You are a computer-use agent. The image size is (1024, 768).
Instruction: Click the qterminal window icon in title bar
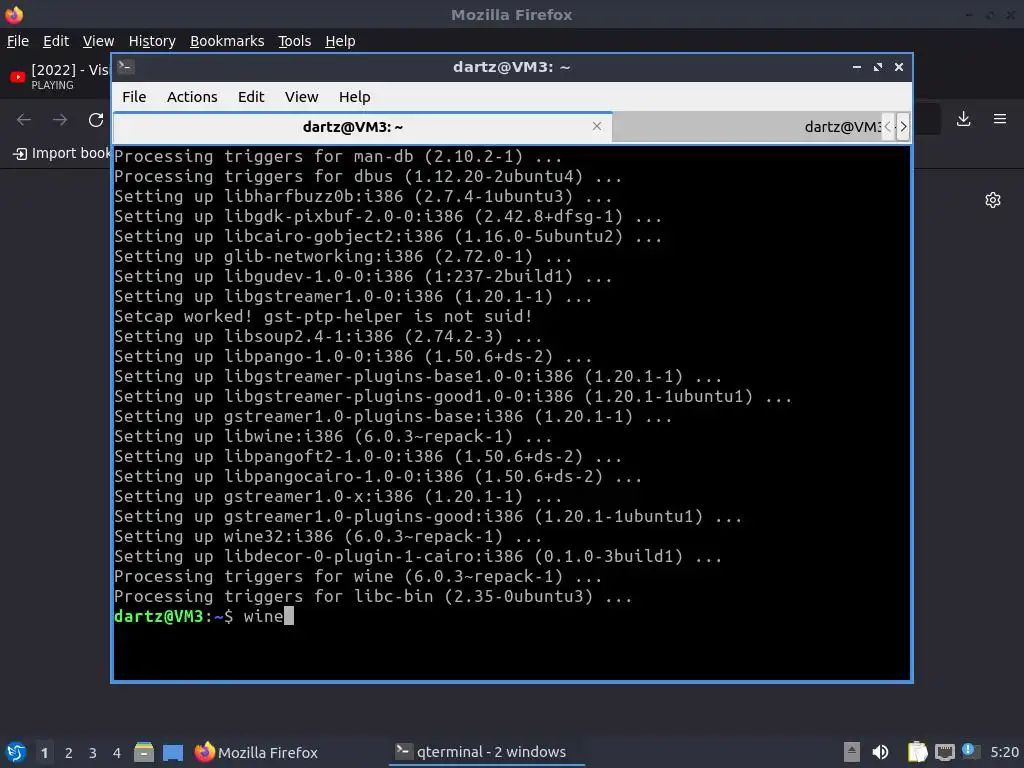[126, 67]
